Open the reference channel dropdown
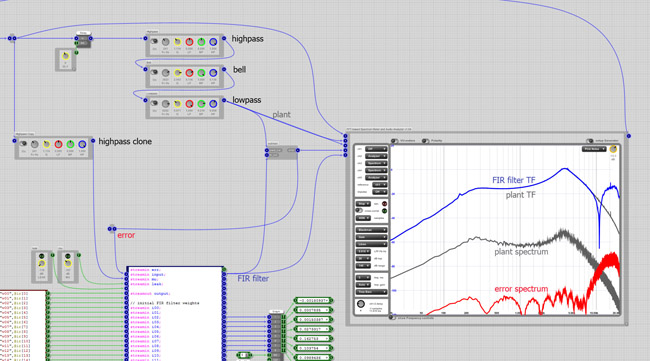This screenshot has height=361, width=650. [x=380, y=185]
